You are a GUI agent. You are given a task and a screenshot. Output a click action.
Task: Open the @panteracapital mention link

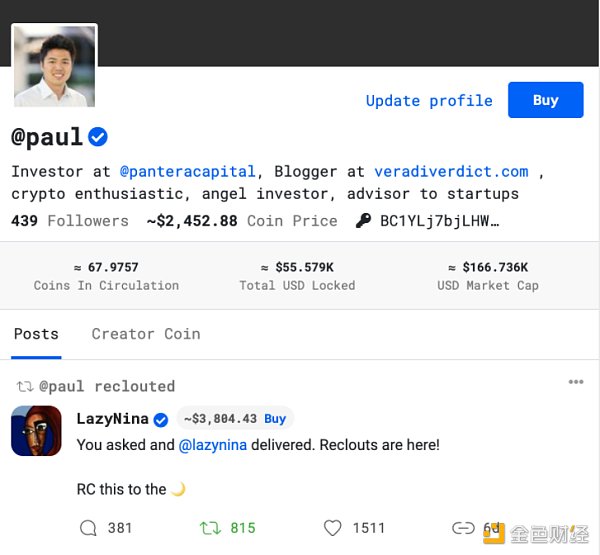coord(188,171)
